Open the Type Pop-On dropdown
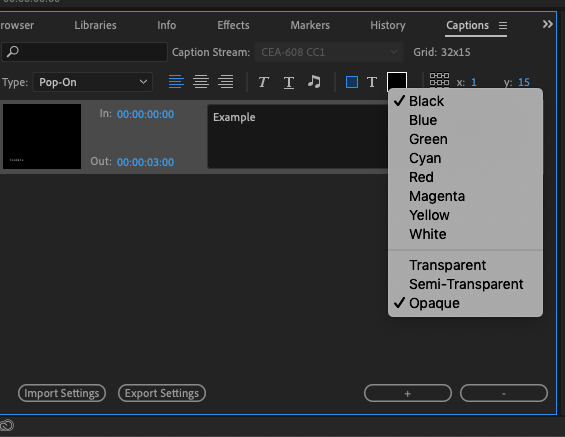The image size is (565, 437). click(93, 82)
